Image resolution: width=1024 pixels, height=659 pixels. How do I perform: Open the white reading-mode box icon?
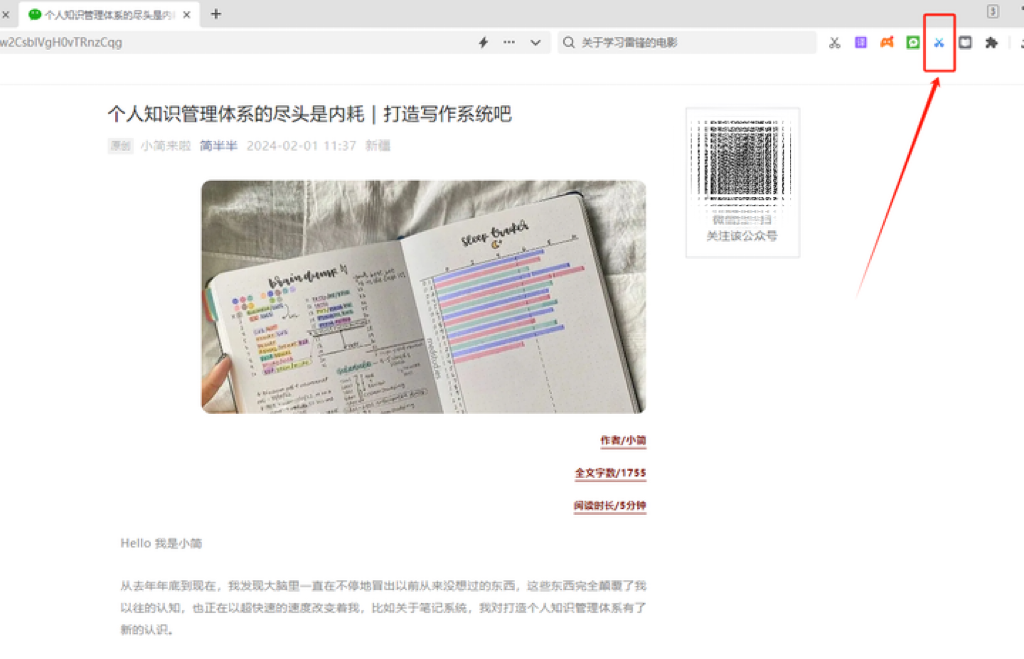click(x=965, y=42)
